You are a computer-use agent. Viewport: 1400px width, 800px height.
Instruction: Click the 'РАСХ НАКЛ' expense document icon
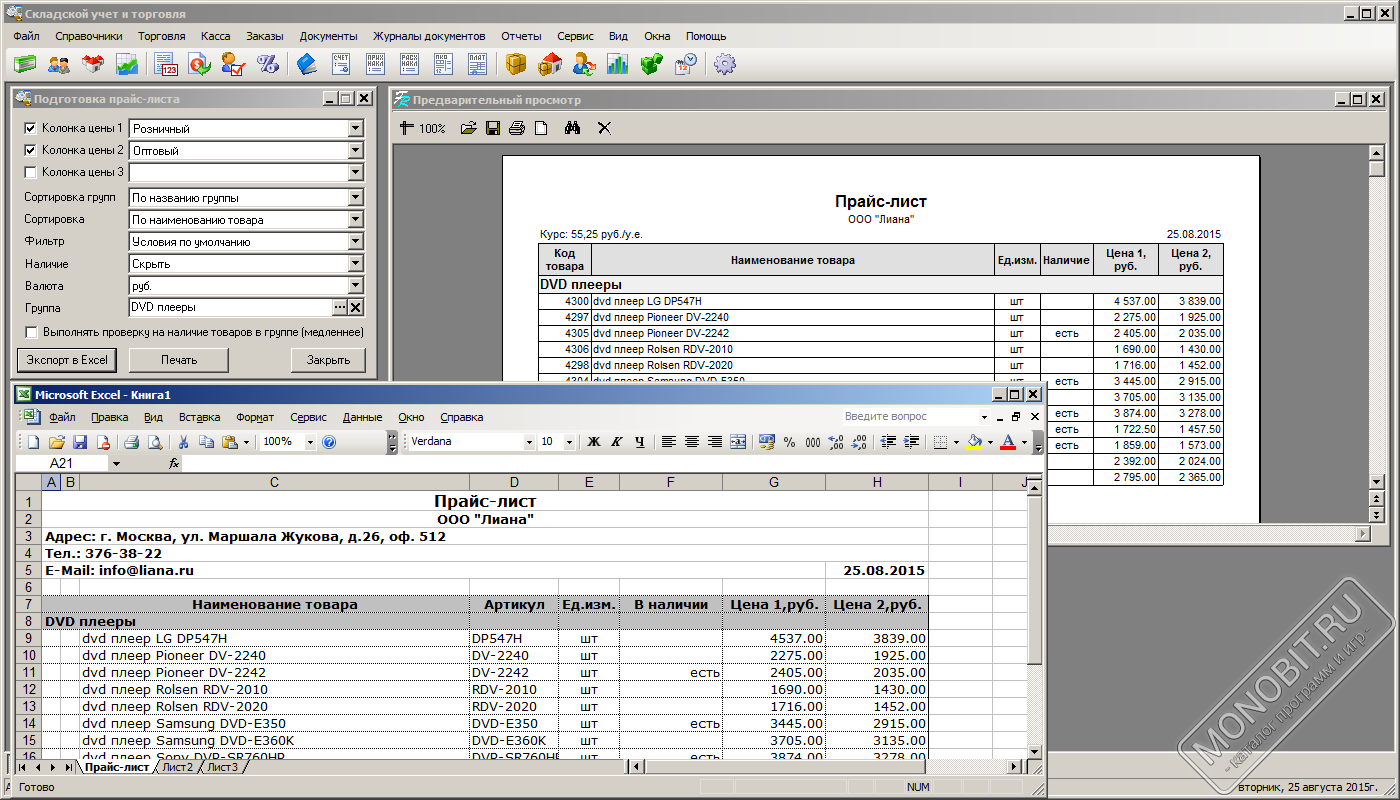tap(409, 65)
